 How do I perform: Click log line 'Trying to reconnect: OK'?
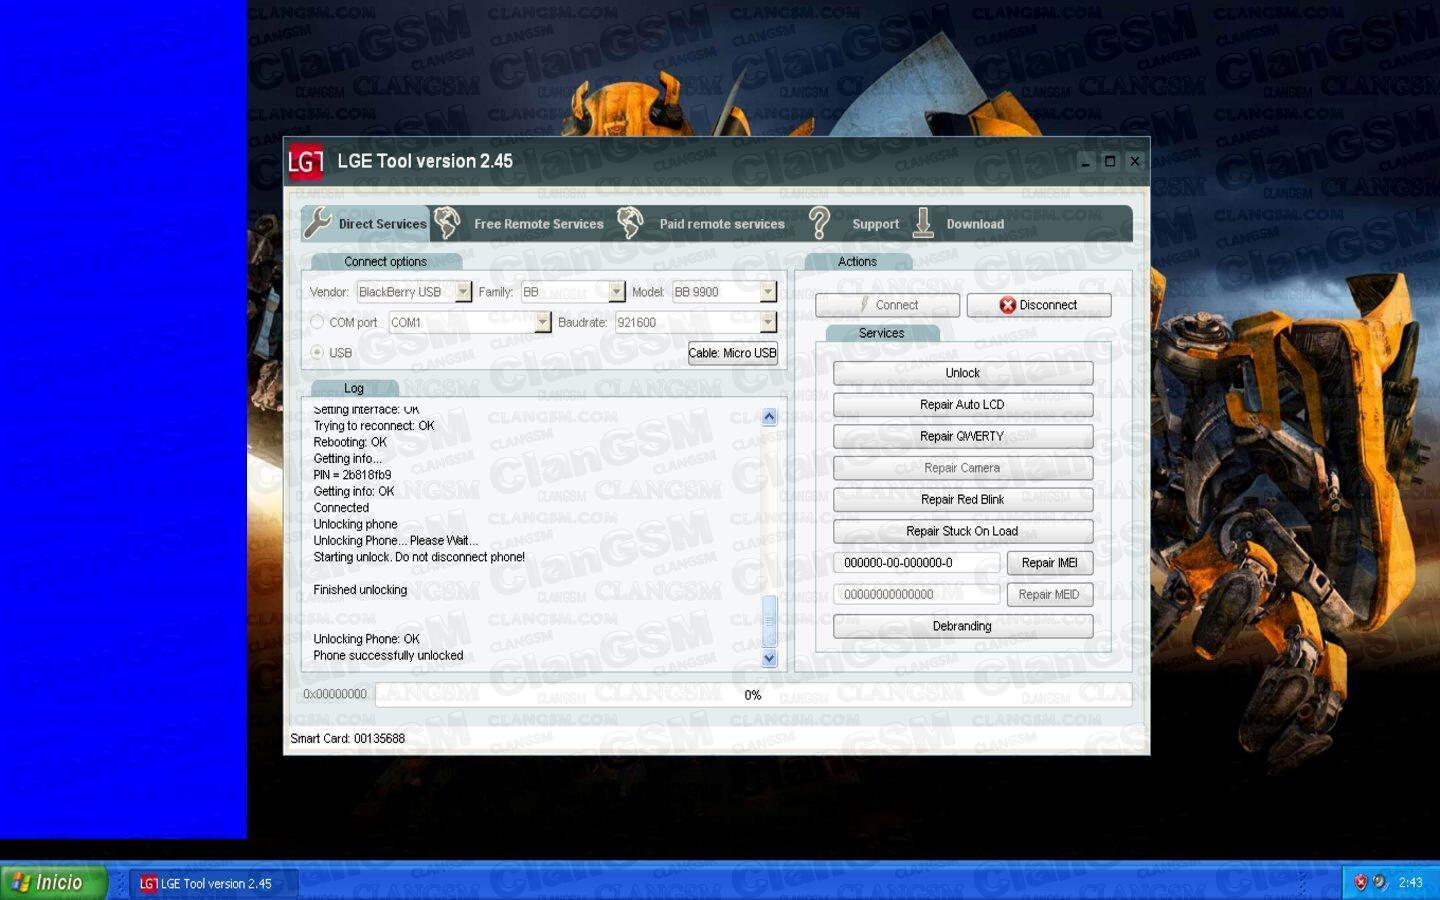click(x=374, y=426)
